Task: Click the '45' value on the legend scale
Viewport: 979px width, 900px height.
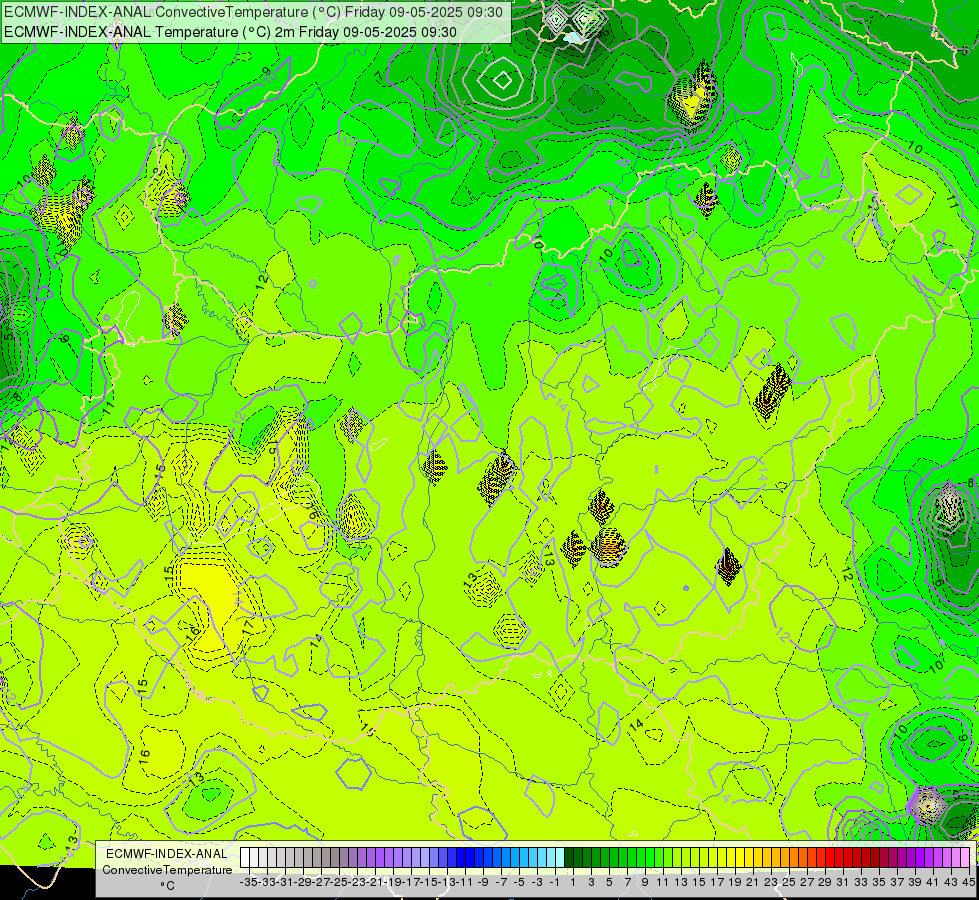Action: (968, 882)
